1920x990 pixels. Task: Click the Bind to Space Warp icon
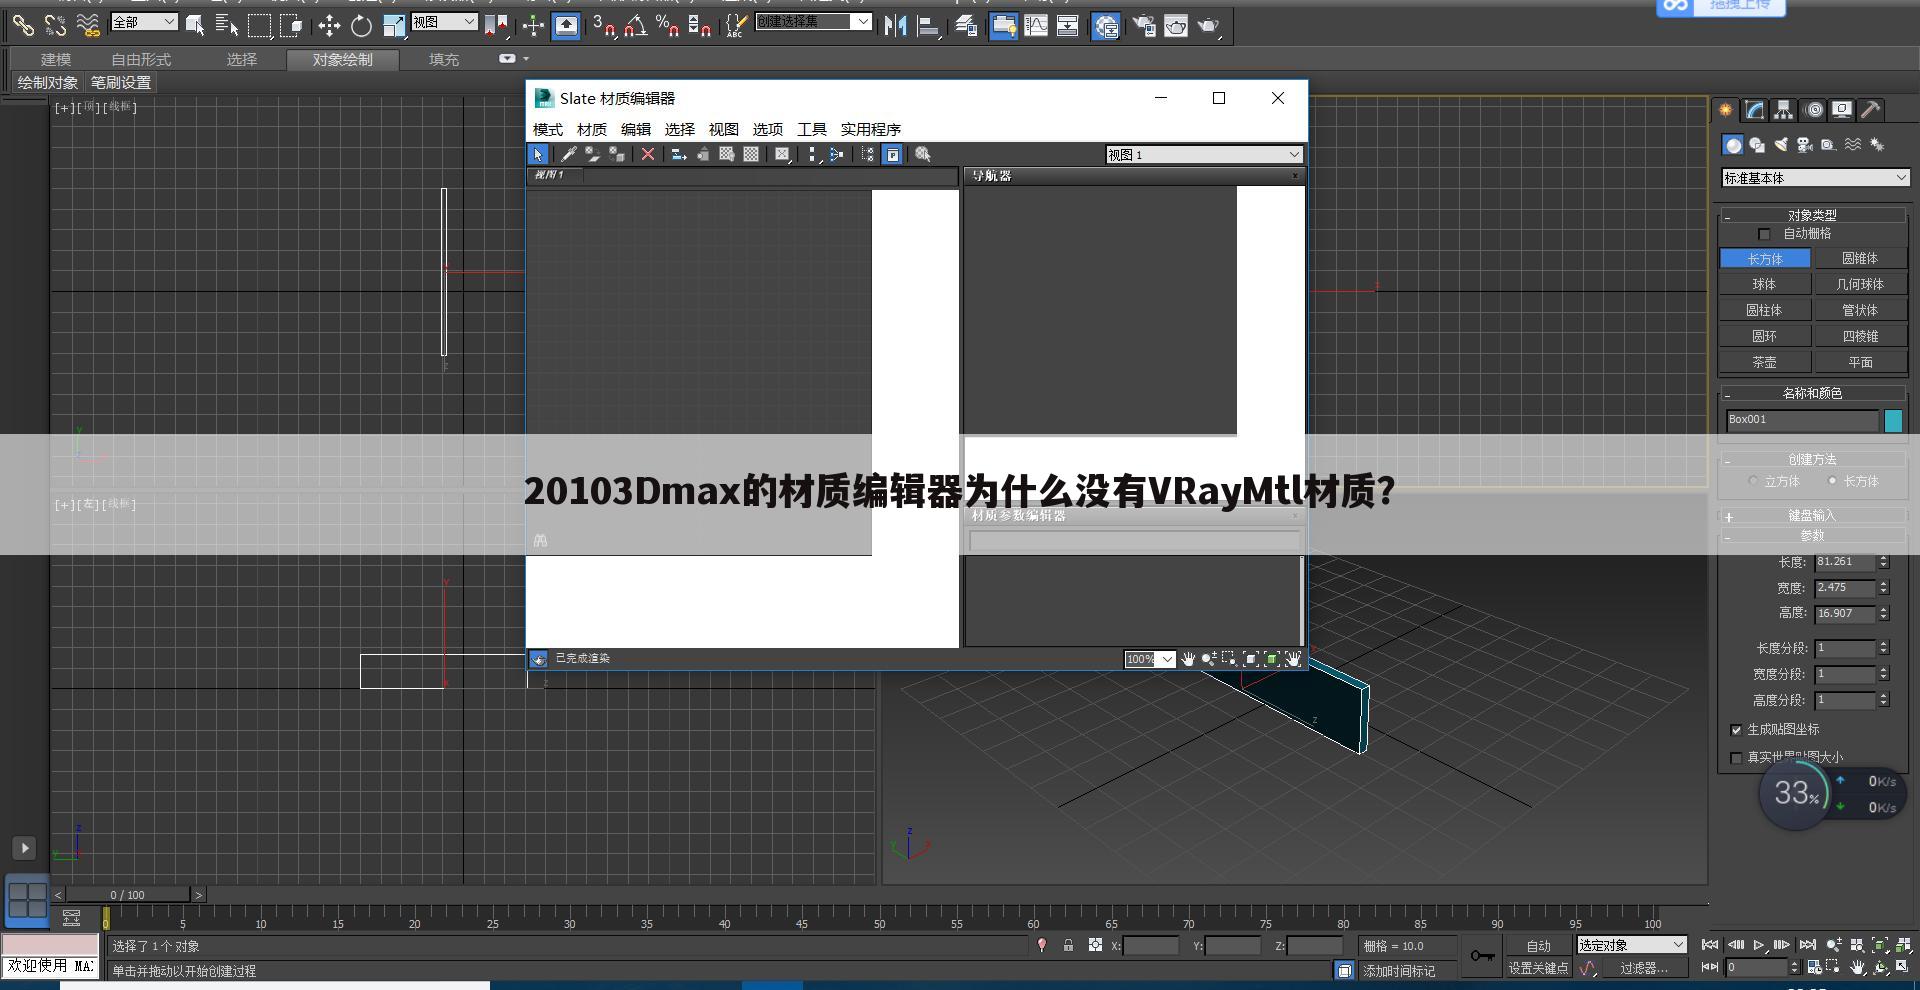(88, 25)
